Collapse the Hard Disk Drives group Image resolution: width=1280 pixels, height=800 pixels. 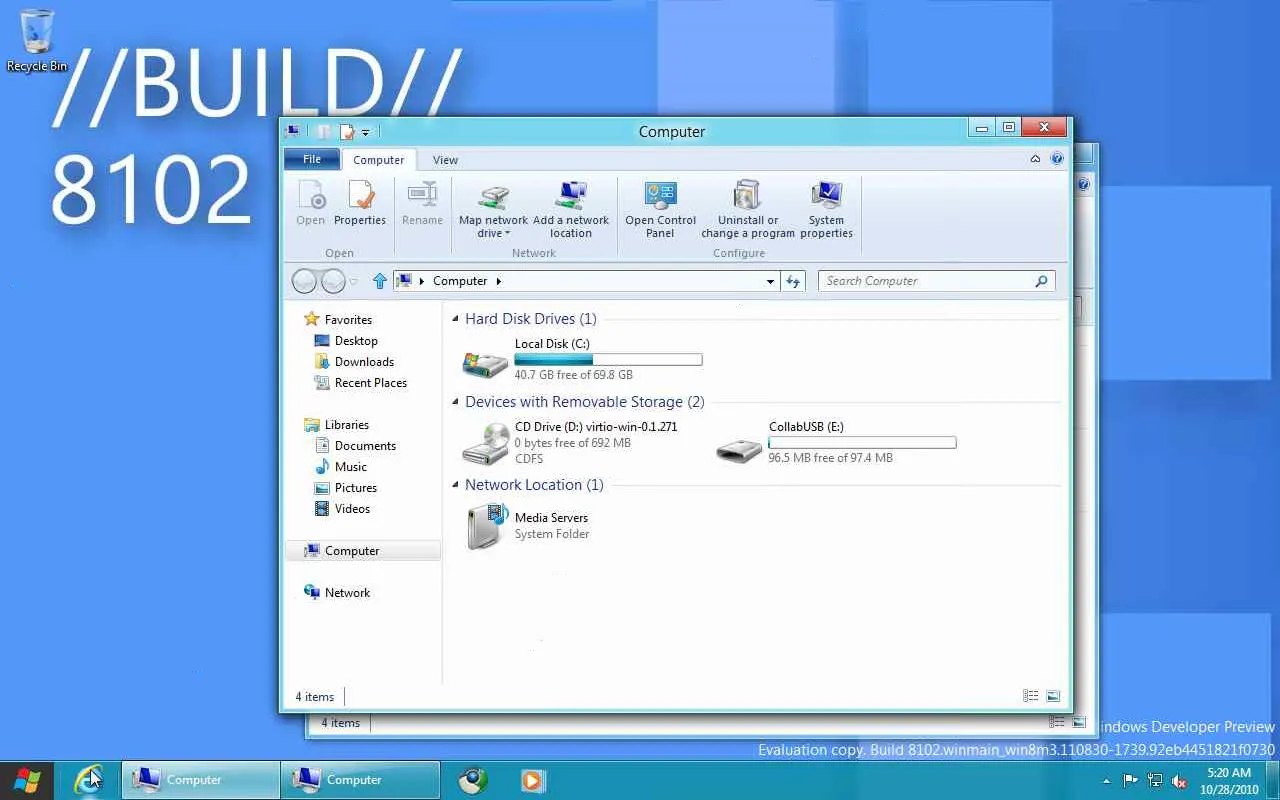tap(456, 319)
